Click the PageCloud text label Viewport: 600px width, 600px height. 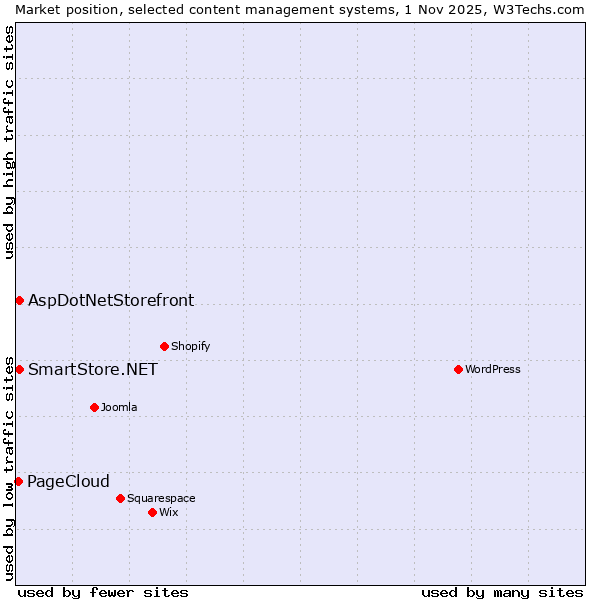[68, 482]
